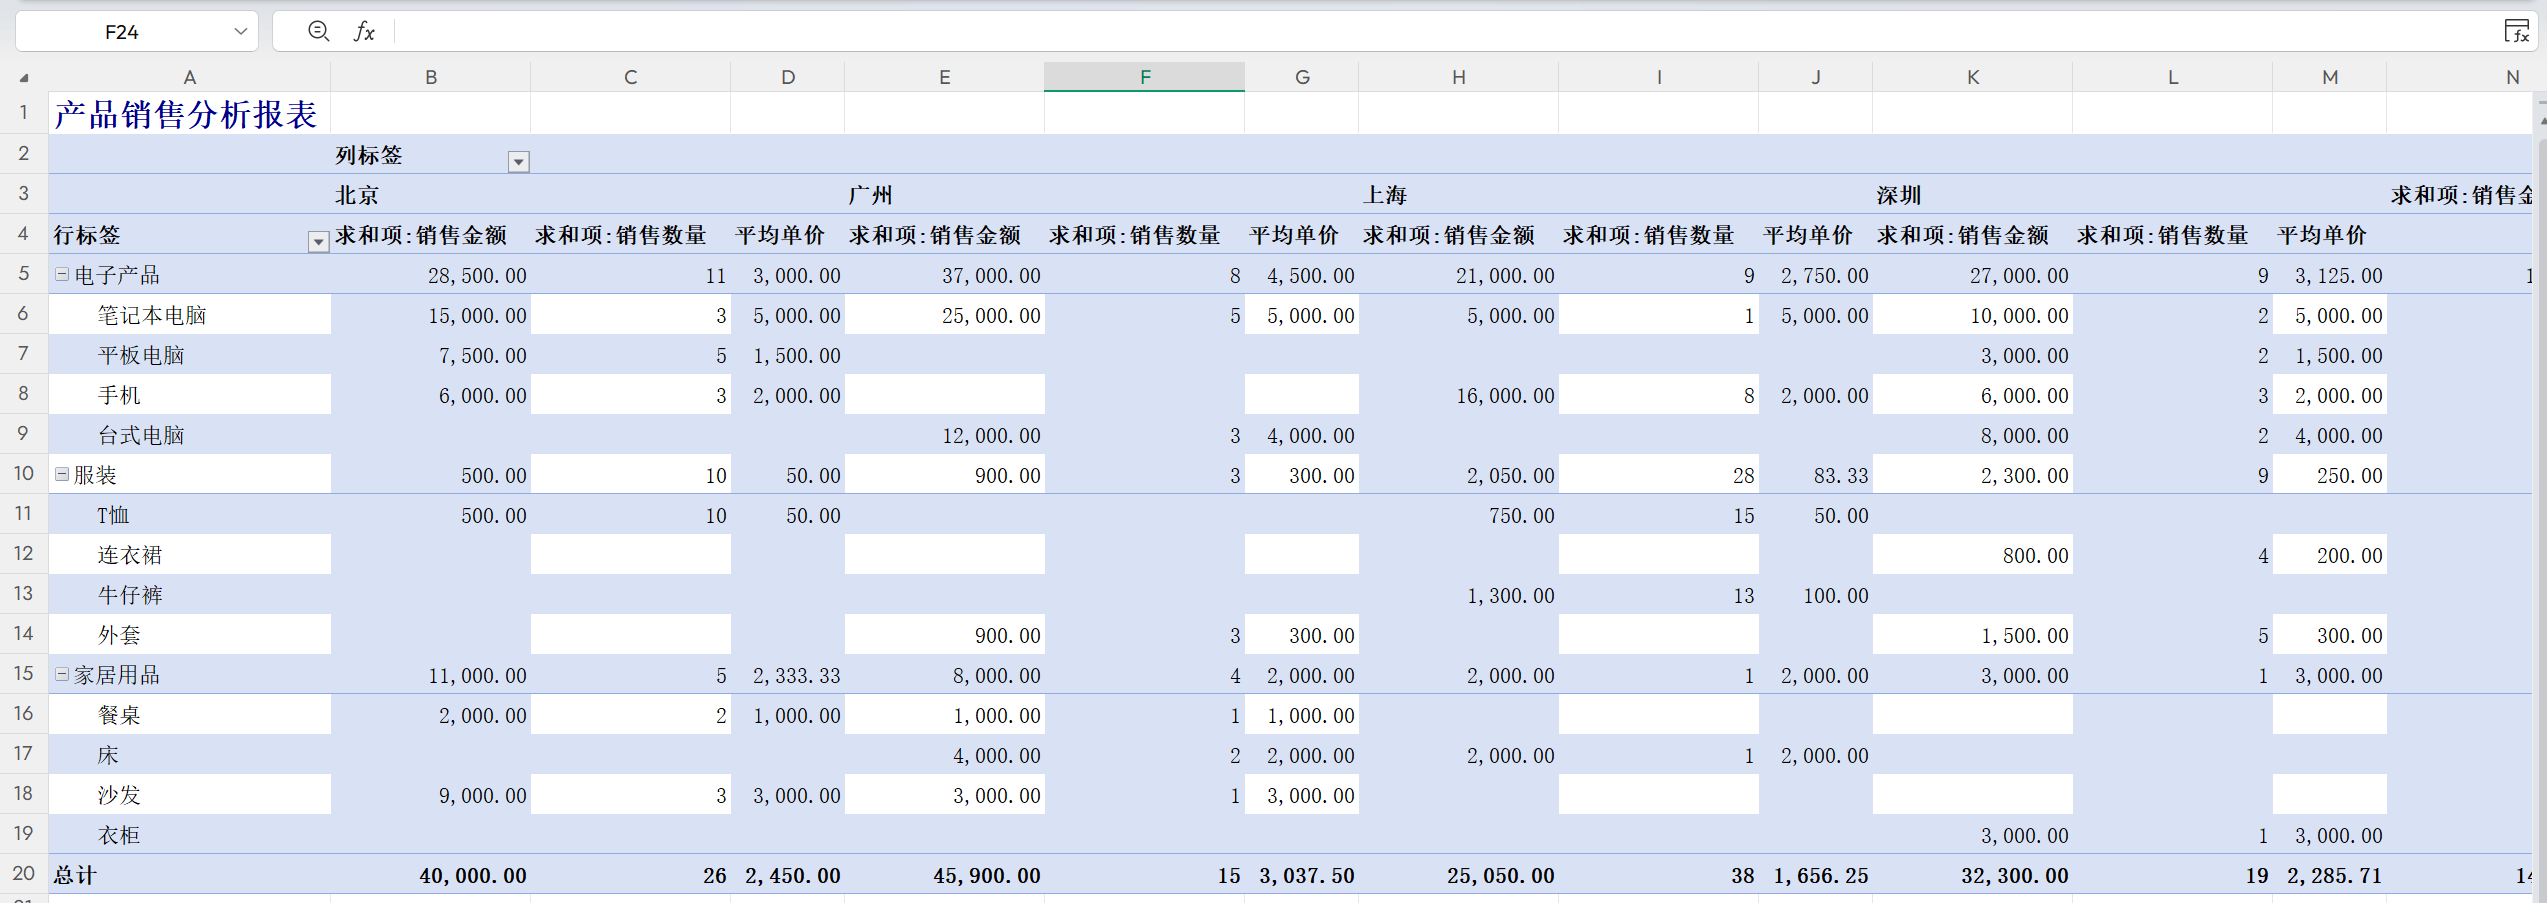Expand the formula bar with the right-side icon
This screenshot has height=903, width=2547.
(2517, 32)
